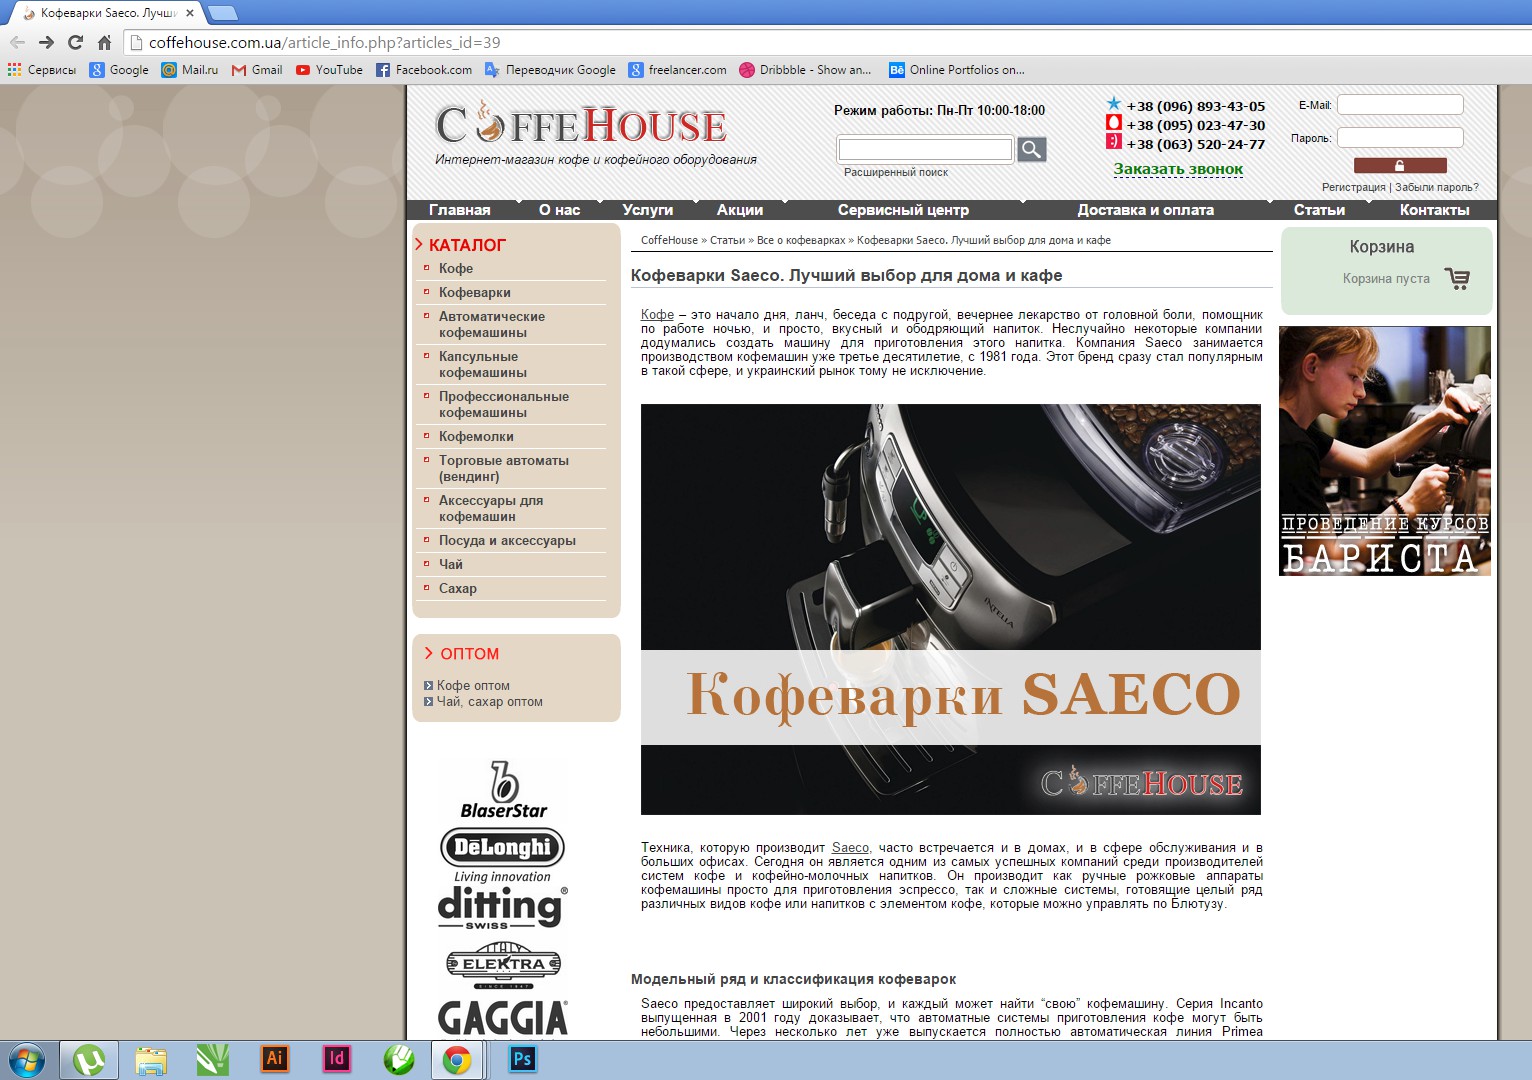The height and width of the screenshot is (1080, 1532).
Task: Click the site search magnifier button
Action: click(x=1031, y=150)
